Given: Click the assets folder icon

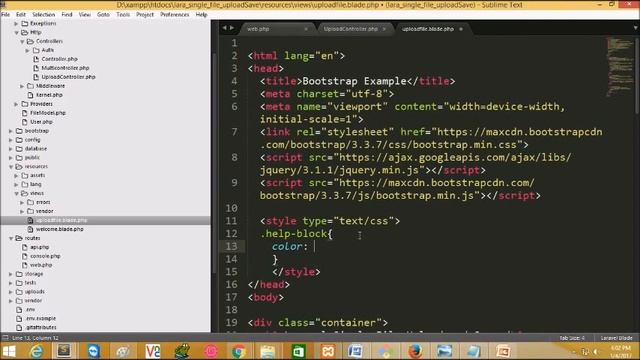Looking at the screenshot, I should [x=24, y=175].
